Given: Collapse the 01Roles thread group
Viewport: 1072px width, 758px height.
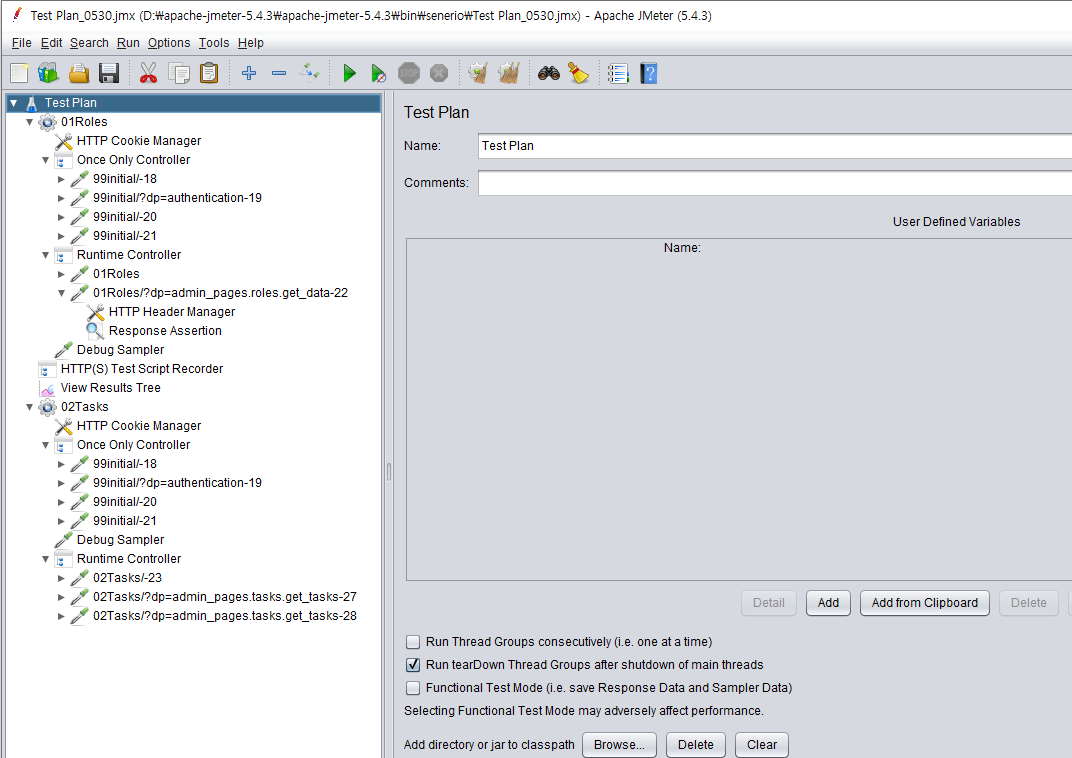Looking at the screenshot, I should click(29, 122).
